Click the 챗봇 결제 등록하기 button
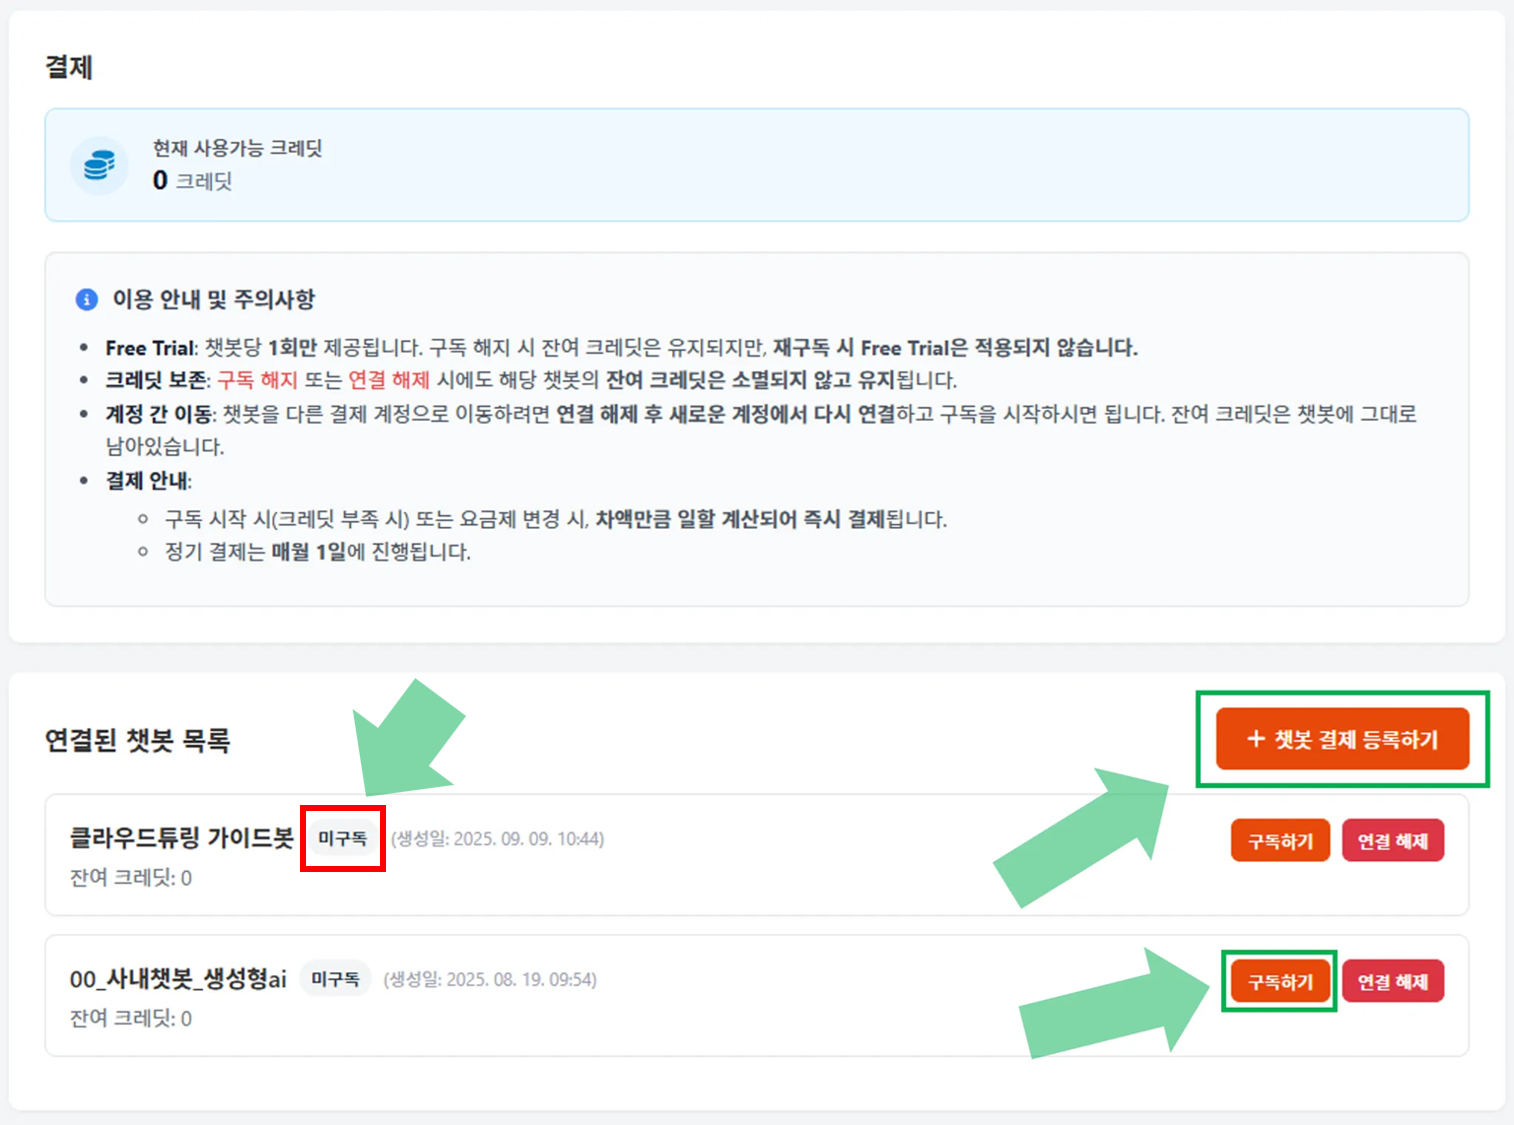 [1342, 740]
